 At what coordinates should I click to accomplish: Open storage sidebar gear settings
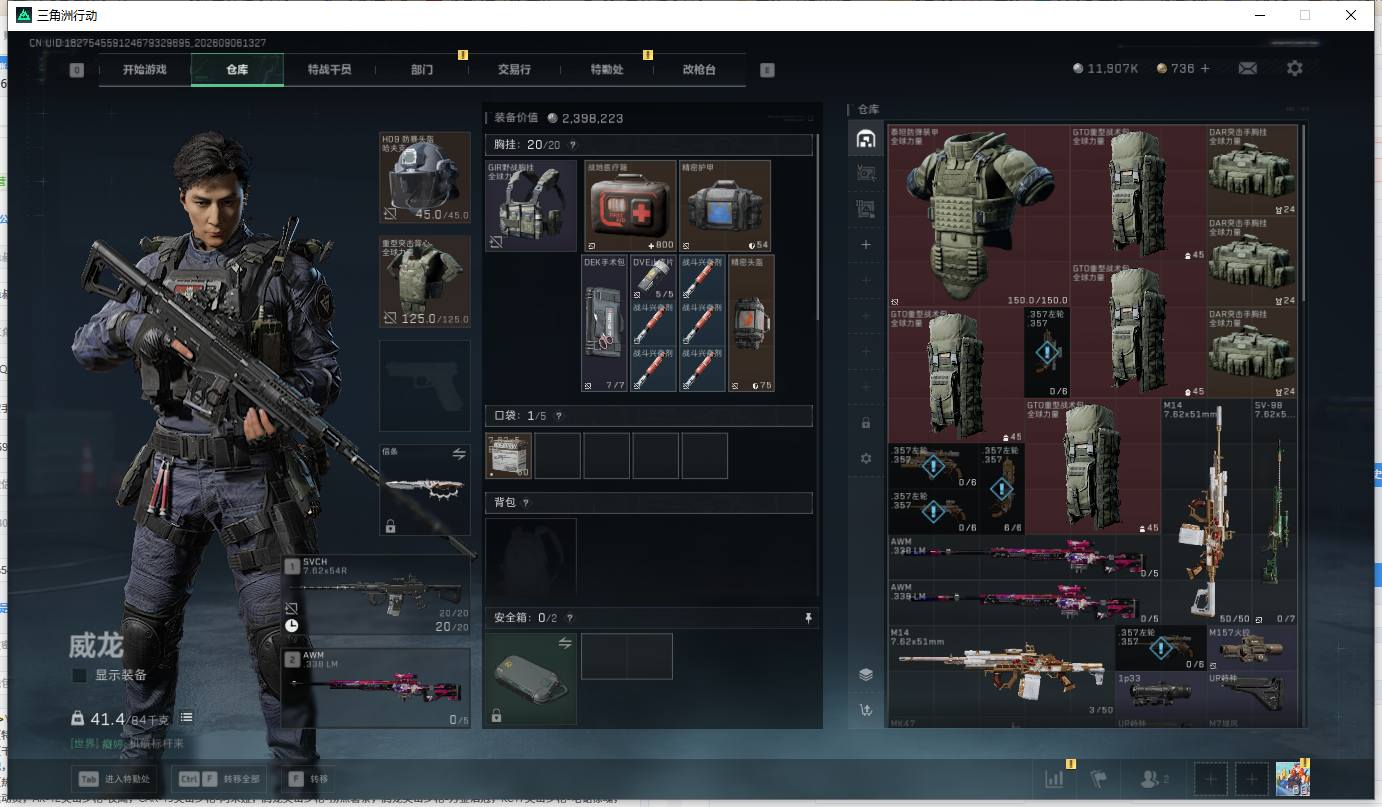click(866, 458)
